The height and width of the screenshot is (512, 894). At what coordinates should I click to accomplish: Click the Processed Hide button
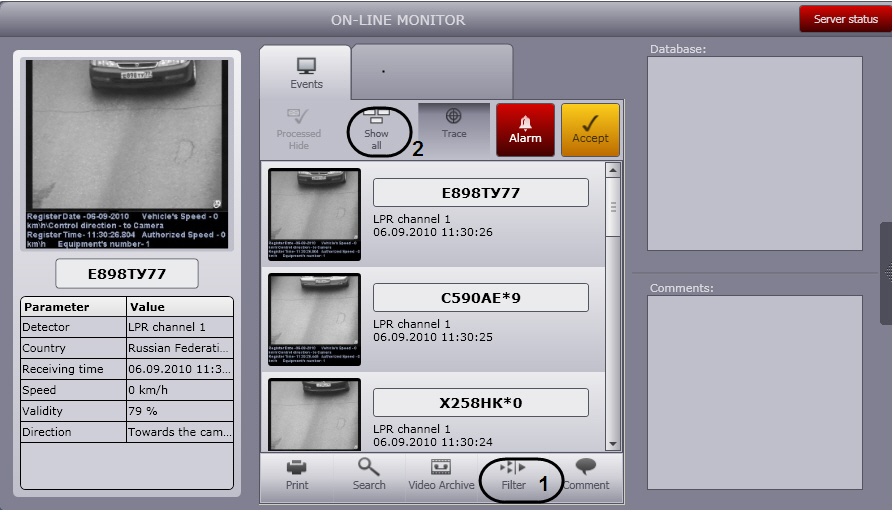click(298, 130)
